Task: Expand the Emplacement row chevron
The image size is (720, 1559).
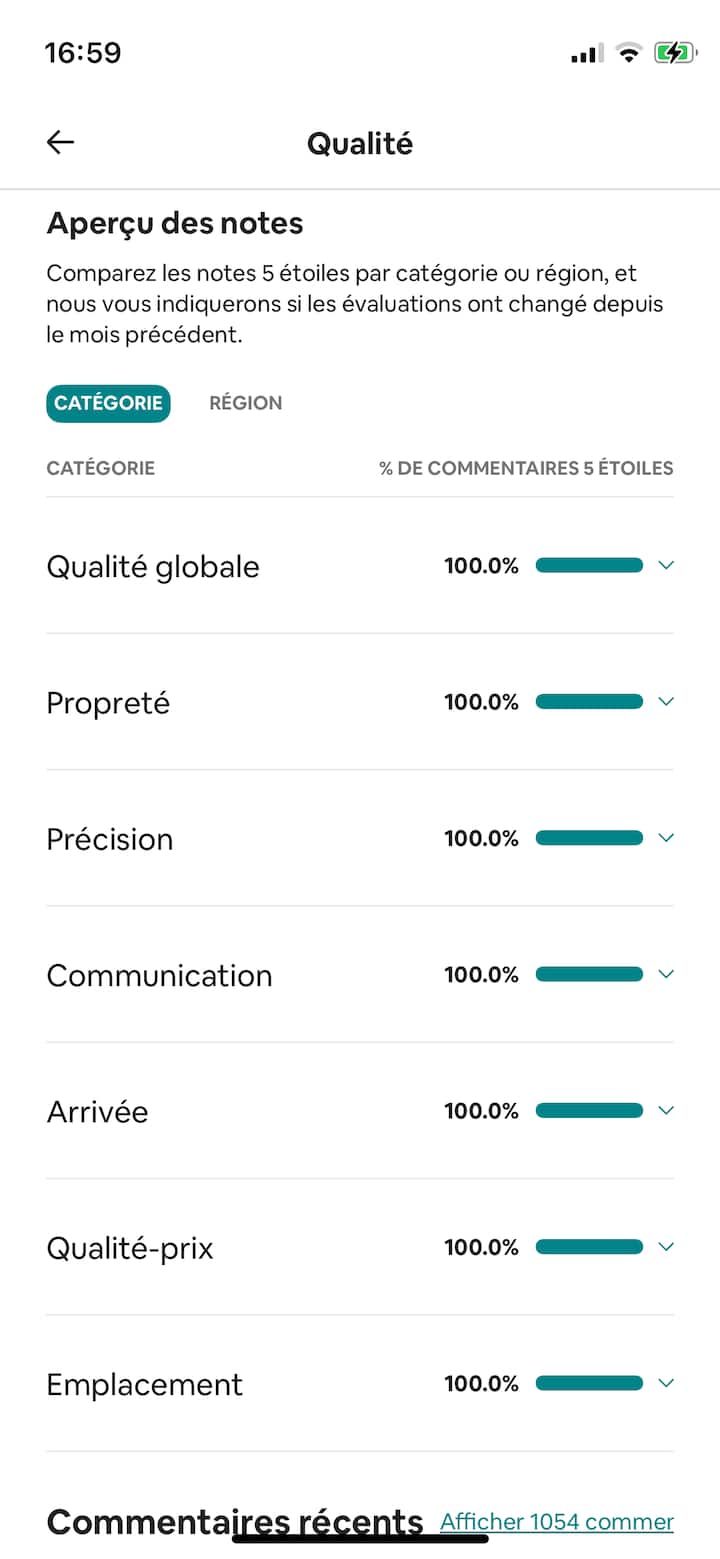Action: (x=667, y=1384)
